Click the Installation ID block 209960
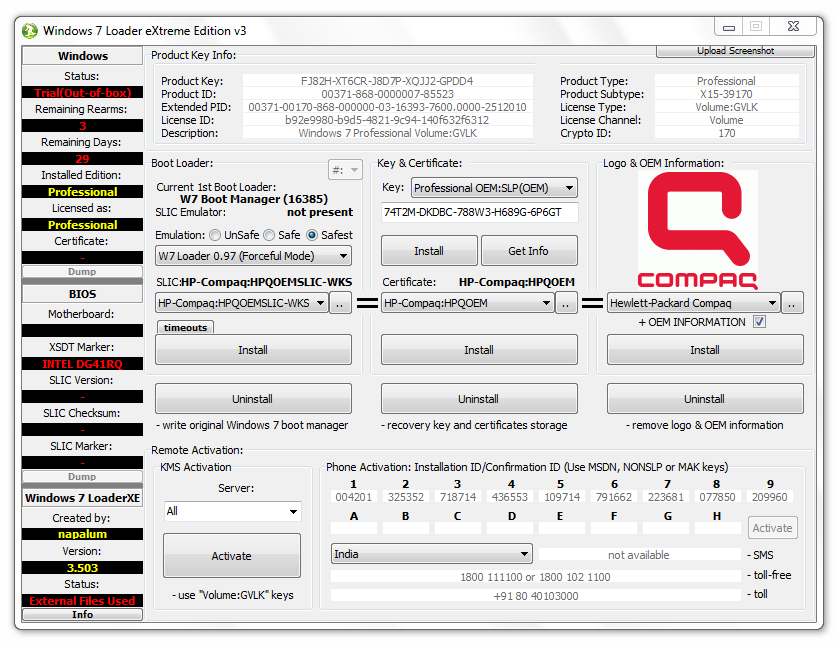The height and width of the screenshot is (648, 837). (770, 497)
